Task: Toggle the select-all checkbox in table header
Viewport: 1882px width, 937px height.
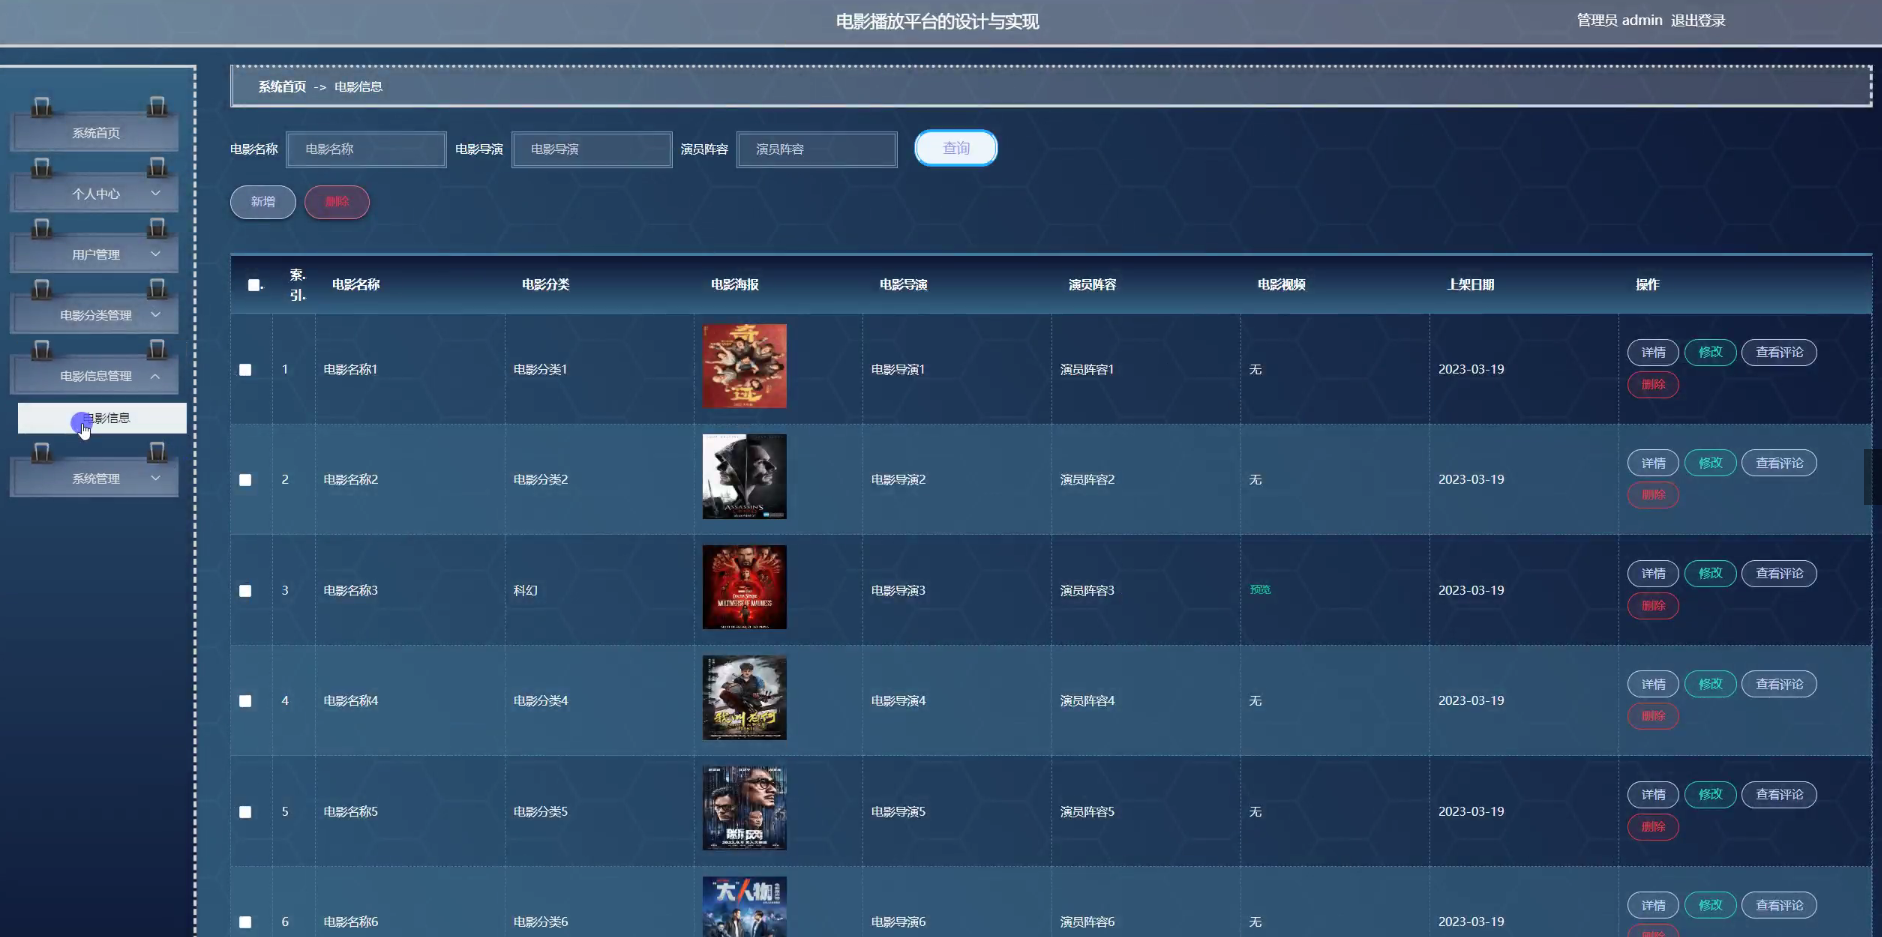Action: (254, 285)
